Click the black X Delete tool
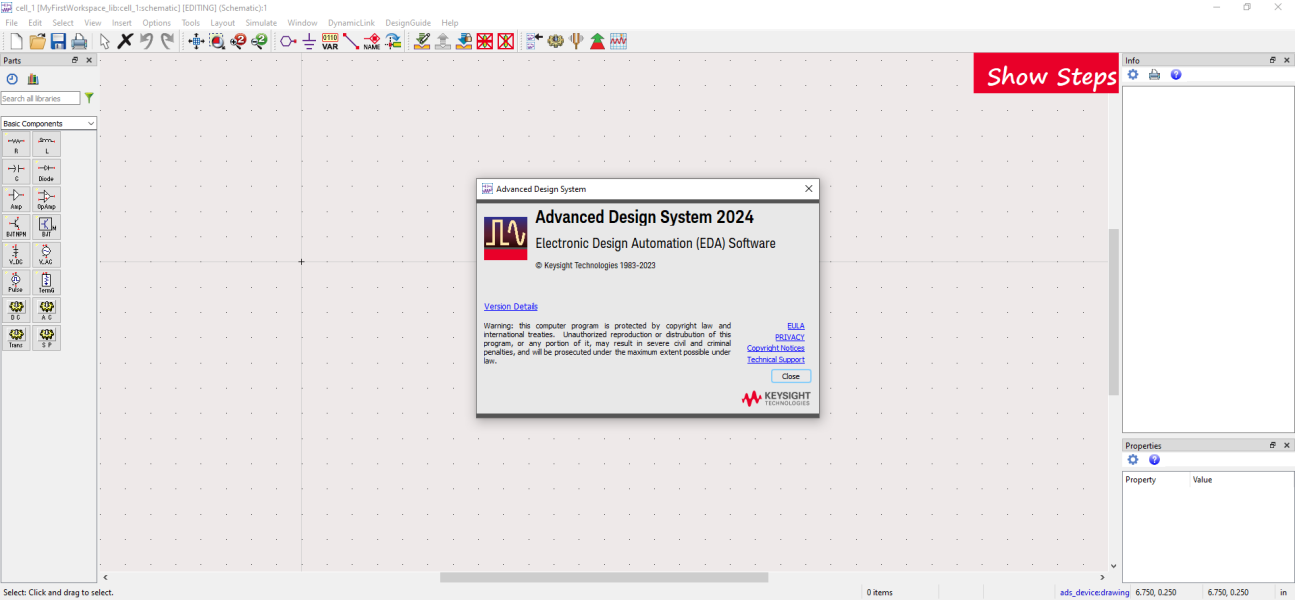 point(125,41)
